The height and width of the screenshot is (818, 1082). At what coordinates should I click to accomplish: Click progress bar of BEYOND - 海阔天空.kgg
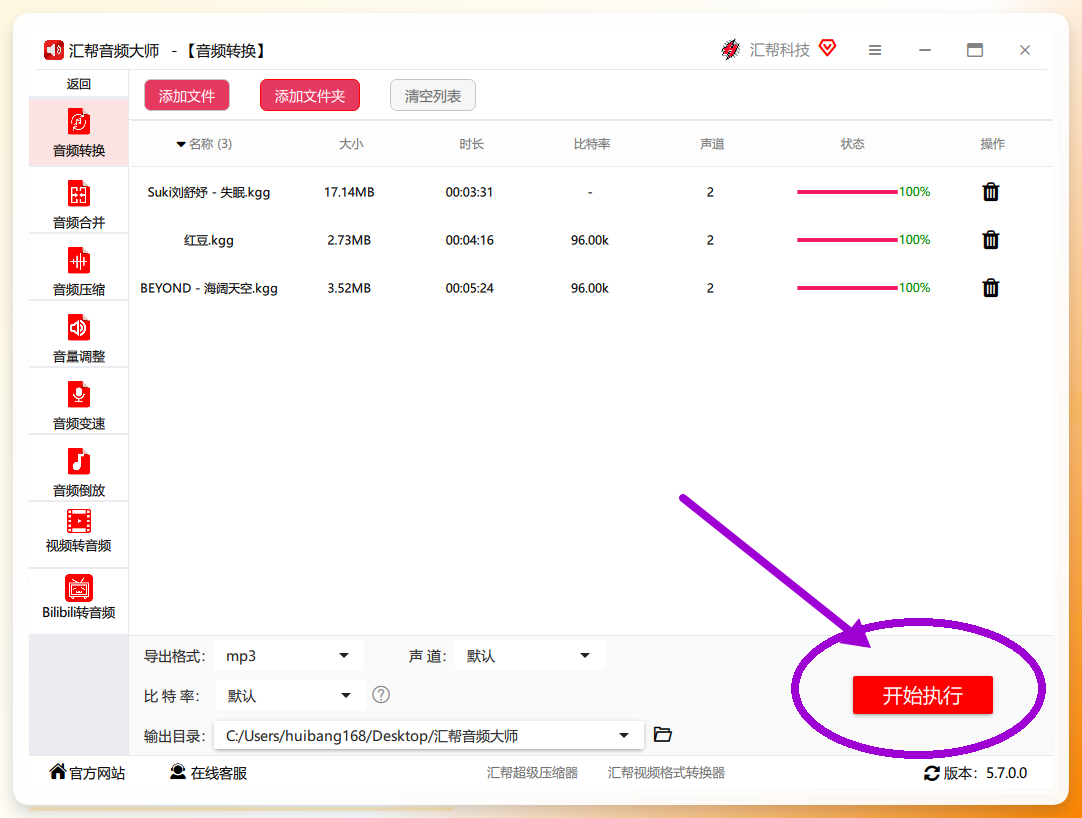(847, 288)
